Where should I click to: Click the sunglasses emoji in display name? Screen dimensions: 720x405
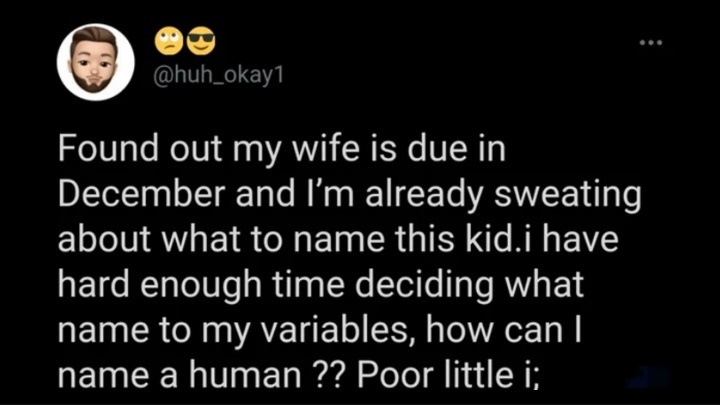pyautogui.click(x=200, y=43)
